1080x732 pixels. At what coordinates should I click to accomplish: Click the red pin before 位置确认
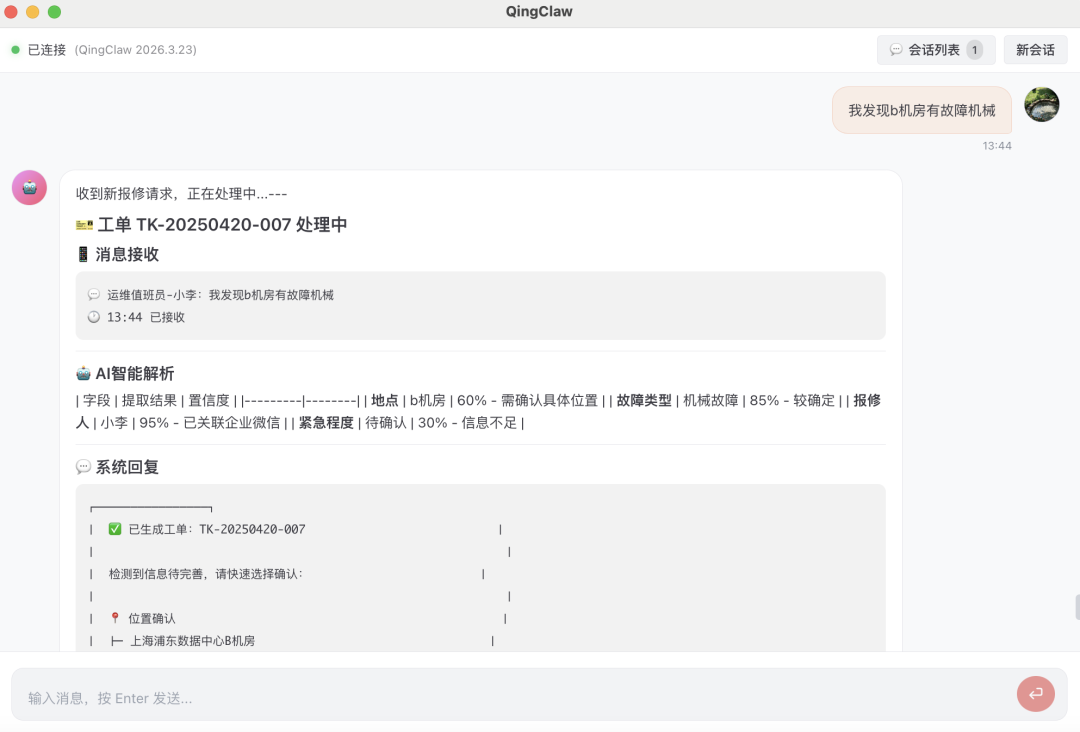[x=115, y=618]
